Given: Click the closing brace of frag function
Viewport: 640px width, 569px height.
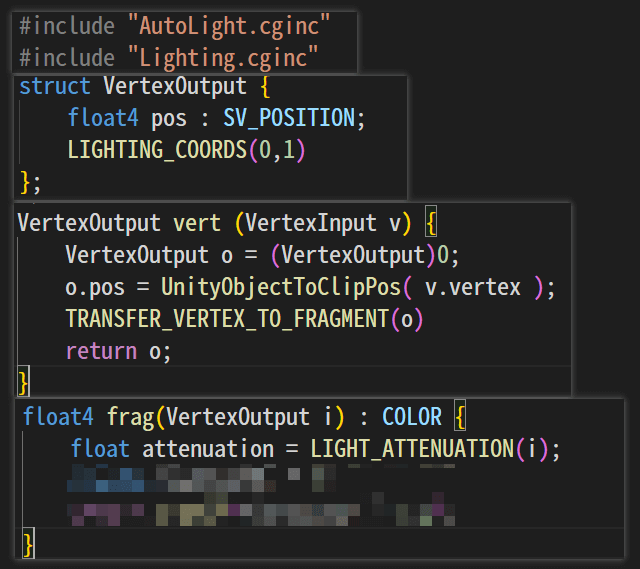Looking at the screenshot, I should [x=29, y=545].
